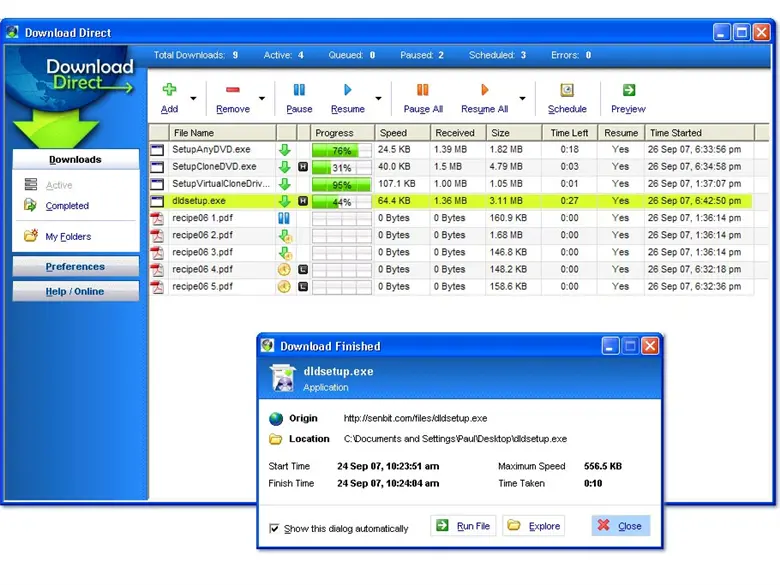This screenshot has width=780, height=585.
Task: Open the Preferences panel section
Action: click(x=75, y=267)
